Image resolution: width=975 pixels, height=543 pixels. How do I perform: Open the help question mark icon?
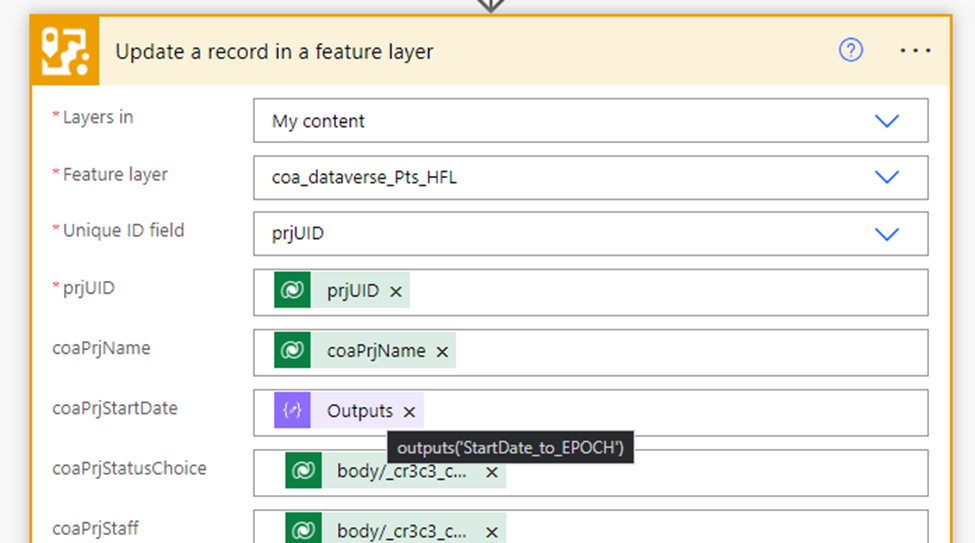click(850, 50)
